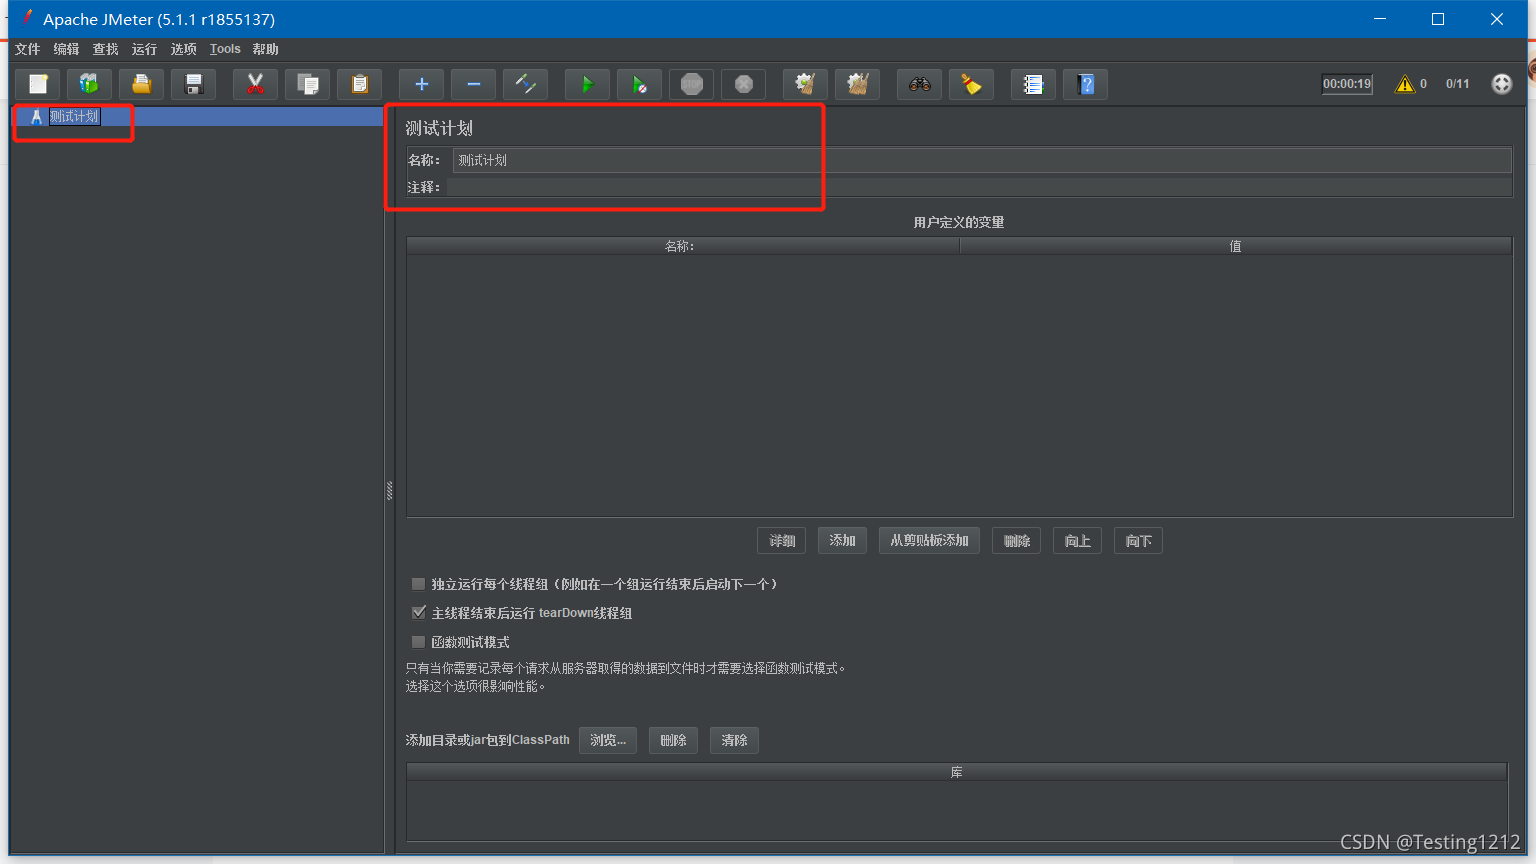Viewport: 1536px width, 864px height.
Task: Click the remote engine status icon
Action: point(1502,84)
